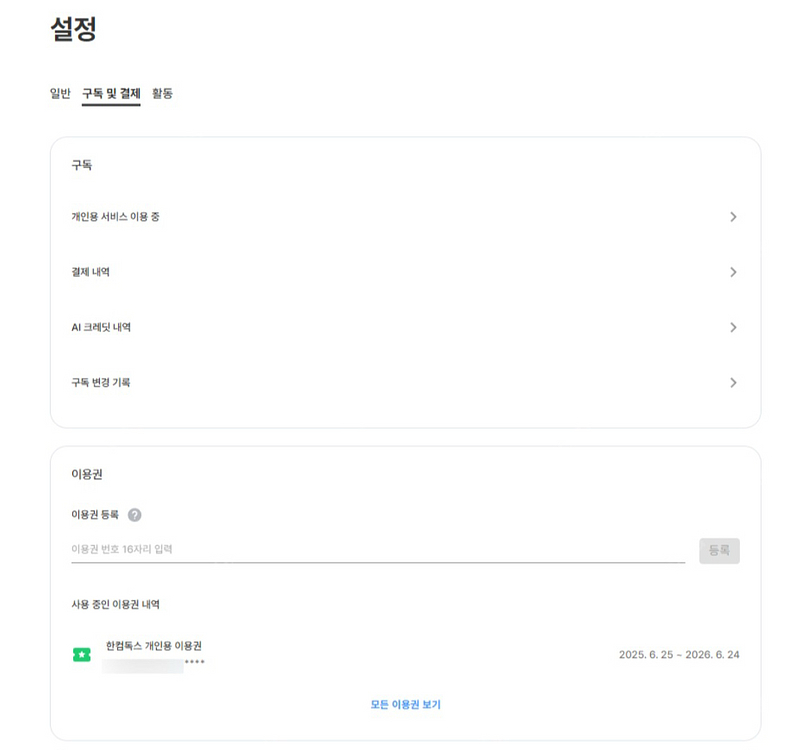
Task: Click the 설정 page heading
Action: 74,30
